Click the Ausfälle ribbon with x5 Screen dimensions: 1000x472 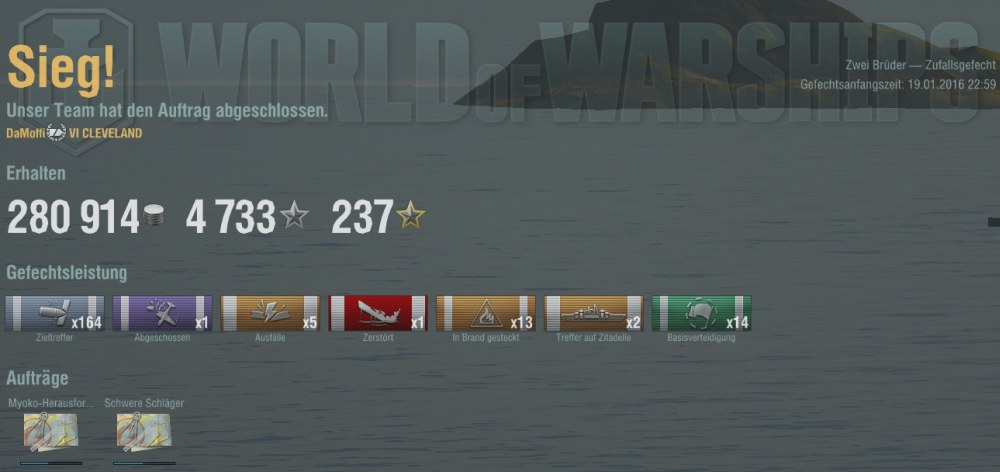click(x=270, y=313)
